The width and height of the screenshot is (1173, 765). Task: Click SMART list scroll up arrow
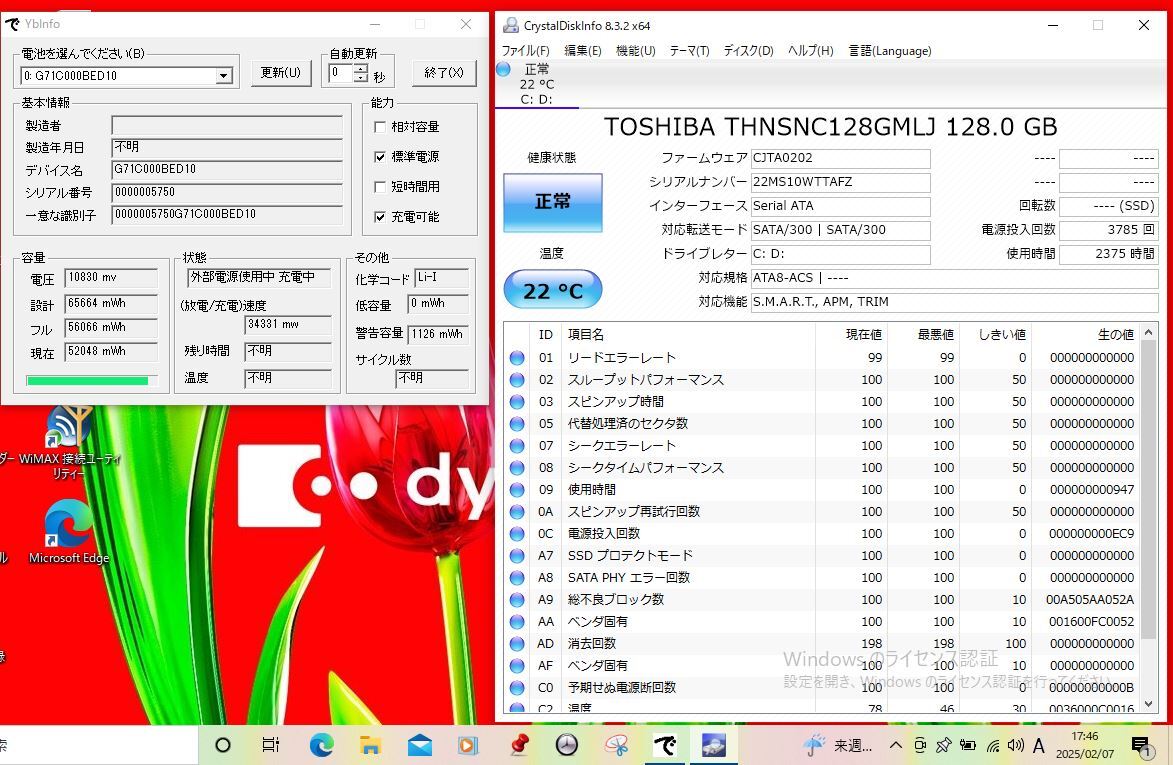coord(1150,331)
